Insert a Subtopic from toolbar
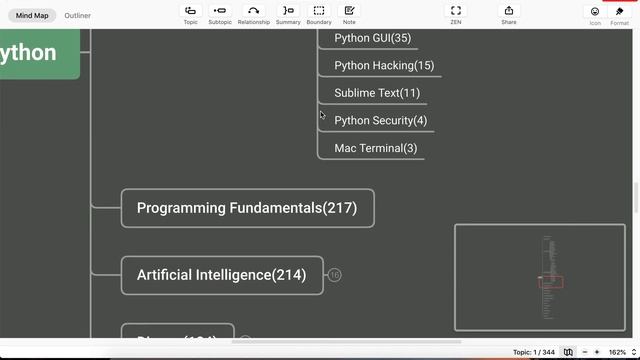Image resolution: width=640 pixels, height=360 pixels. point(220,15)
